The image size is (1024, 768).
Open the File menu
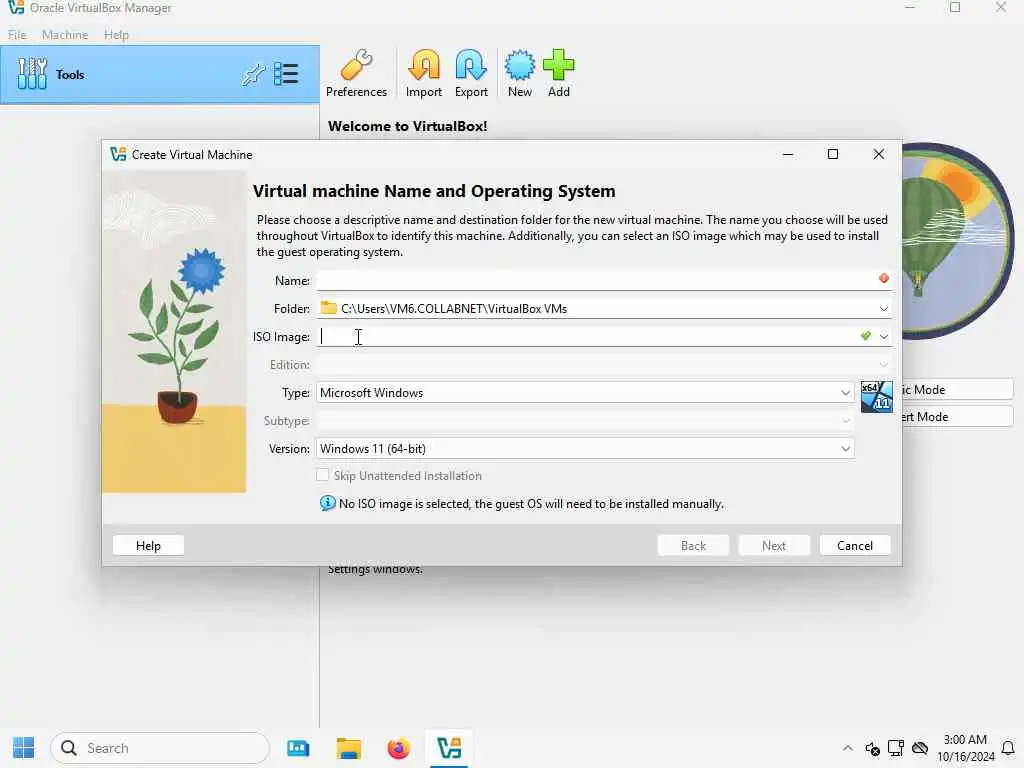(x=17, y=35)
